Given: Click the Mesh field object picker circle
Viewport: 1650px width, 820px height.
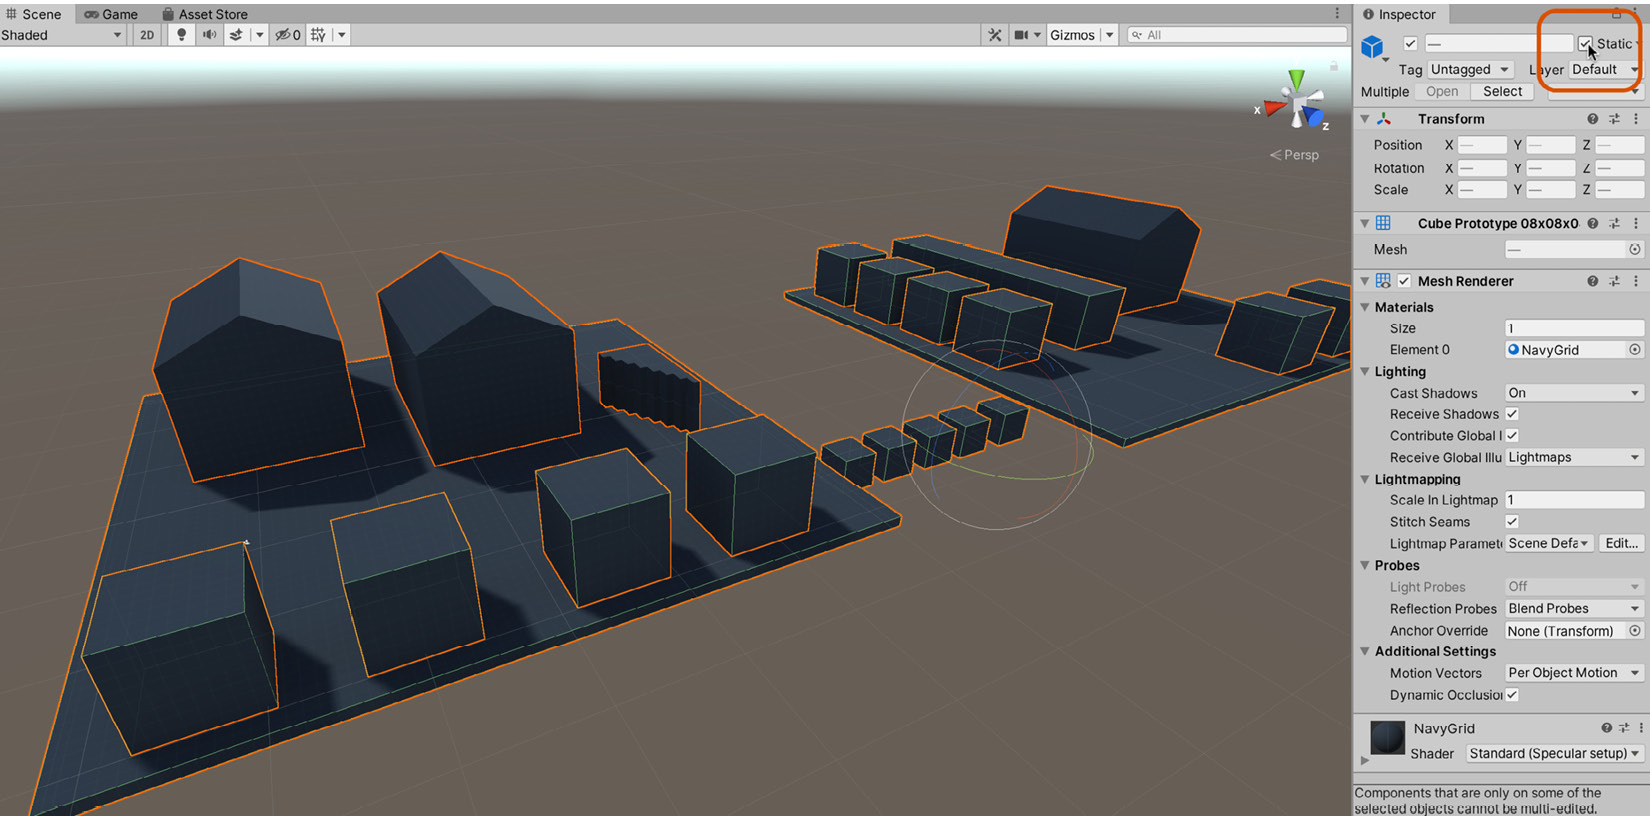Looking at the screenshot, I should [1635, 250].
